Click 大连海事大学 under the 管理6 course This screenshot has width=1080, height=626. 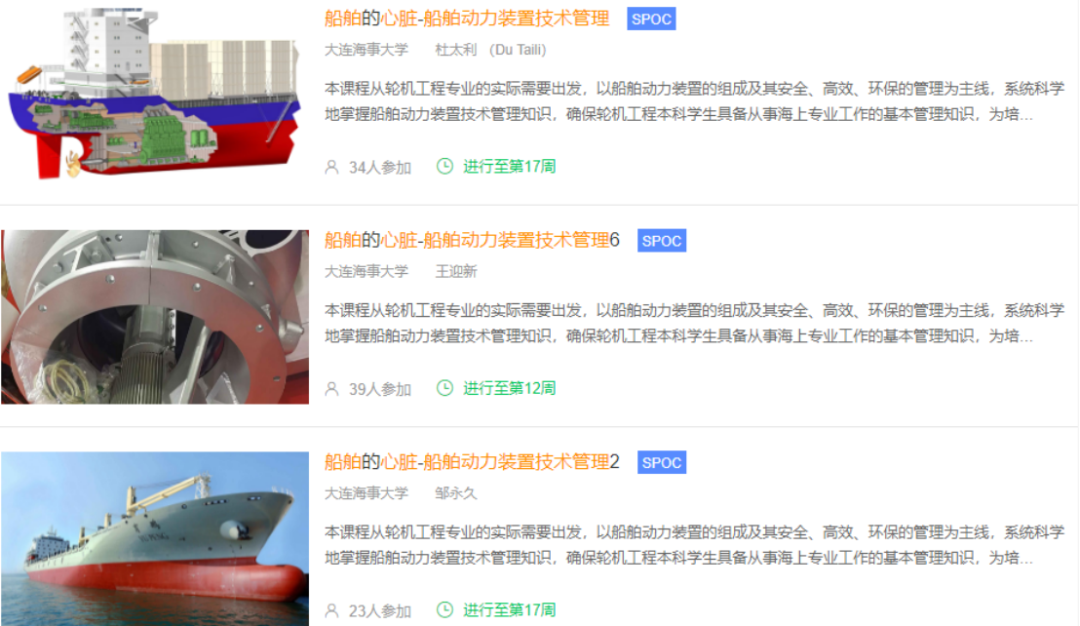click(x=366, y=271)
